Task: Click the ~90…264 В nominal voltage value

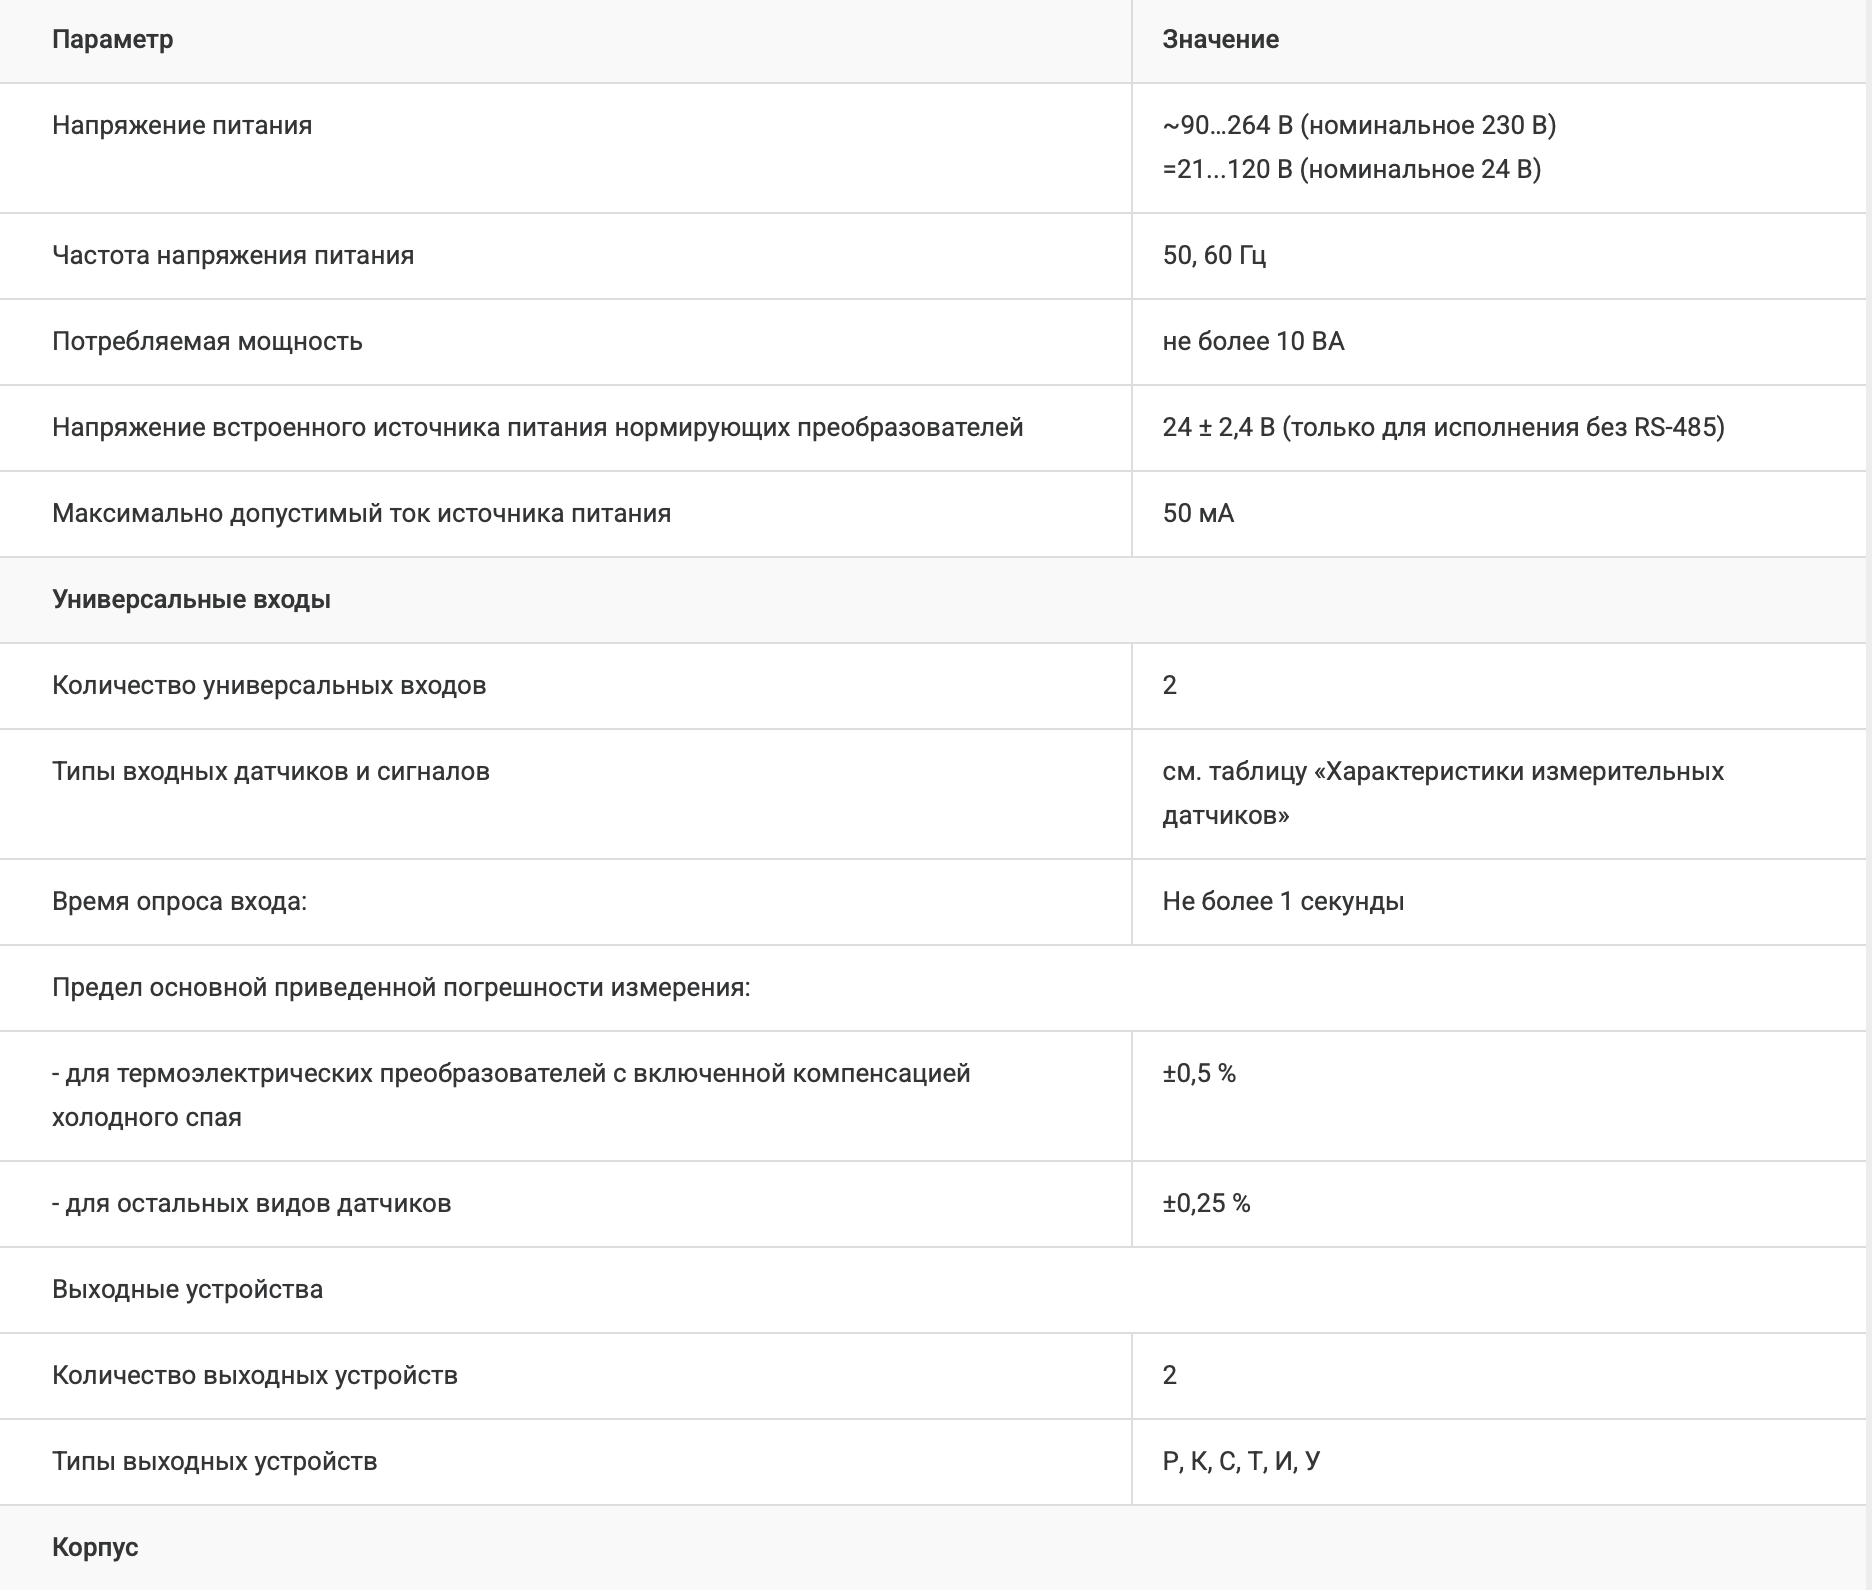Action: (1359, 125)
